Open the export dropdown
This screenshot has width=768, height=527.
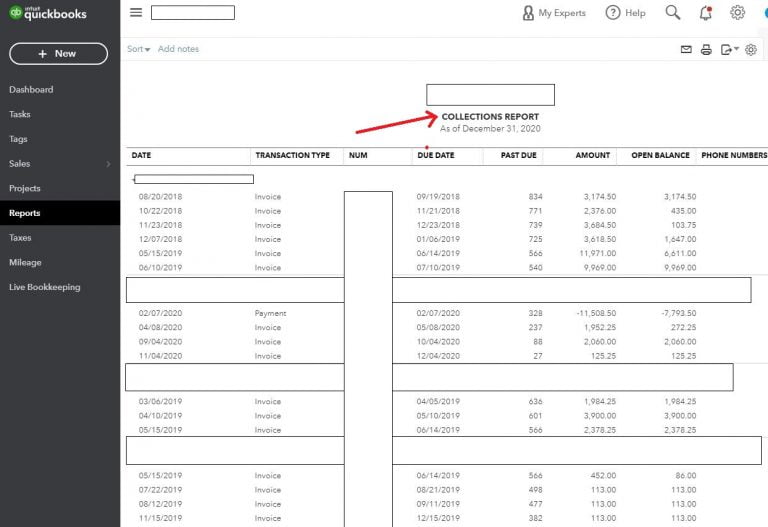[x=729, y=49]
